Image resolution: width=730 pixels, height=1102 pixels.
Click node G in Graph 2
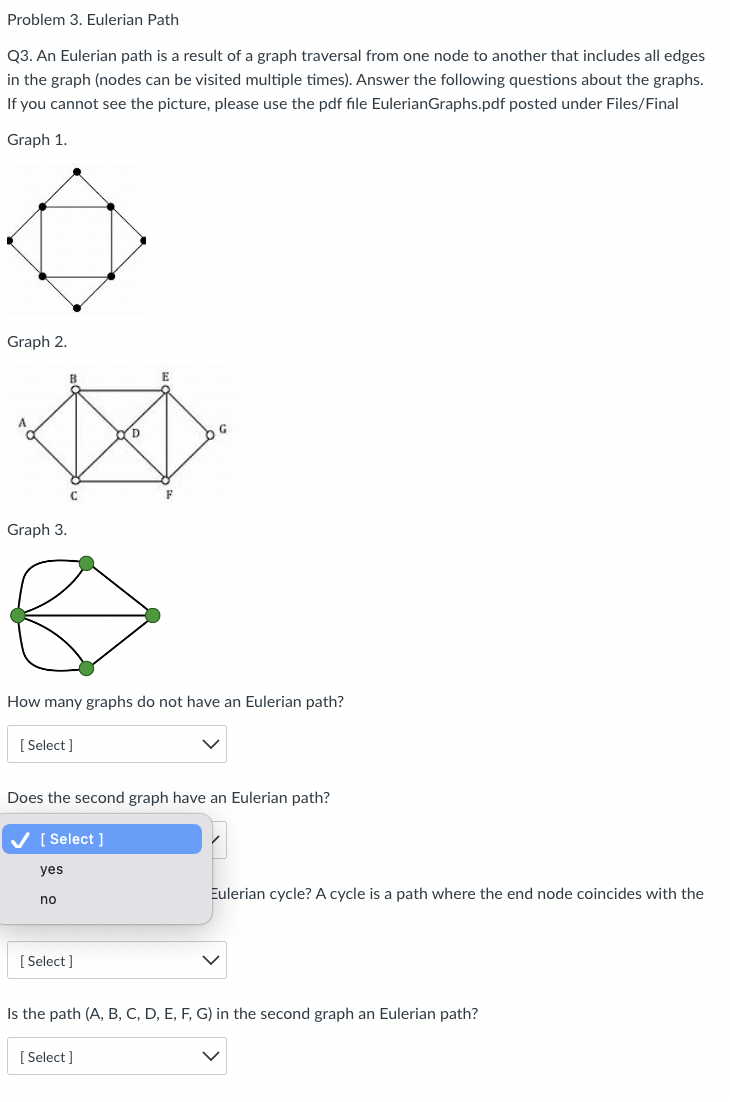210,435
